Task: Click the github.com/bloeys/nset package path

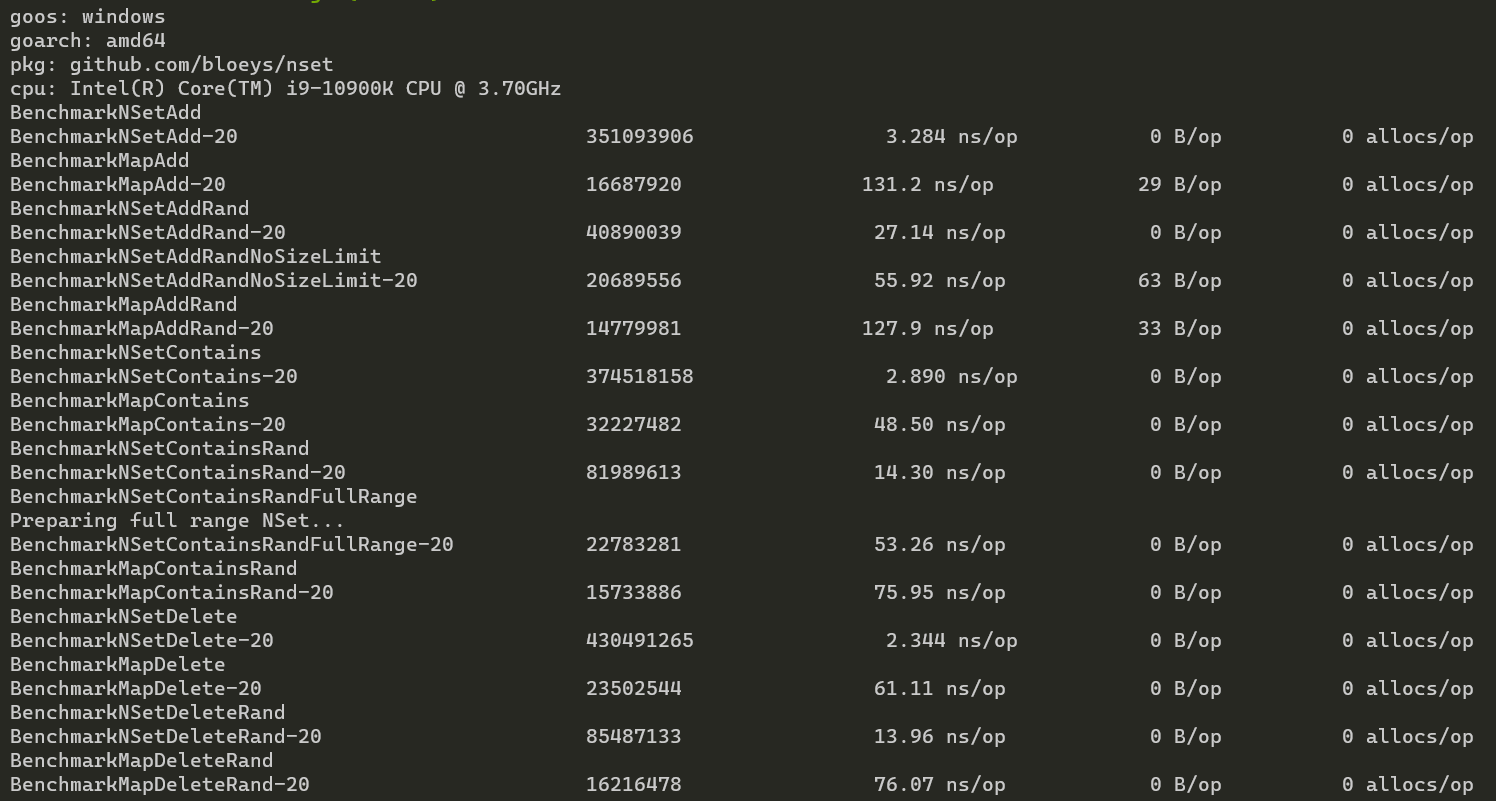Action: click(201, 65)
